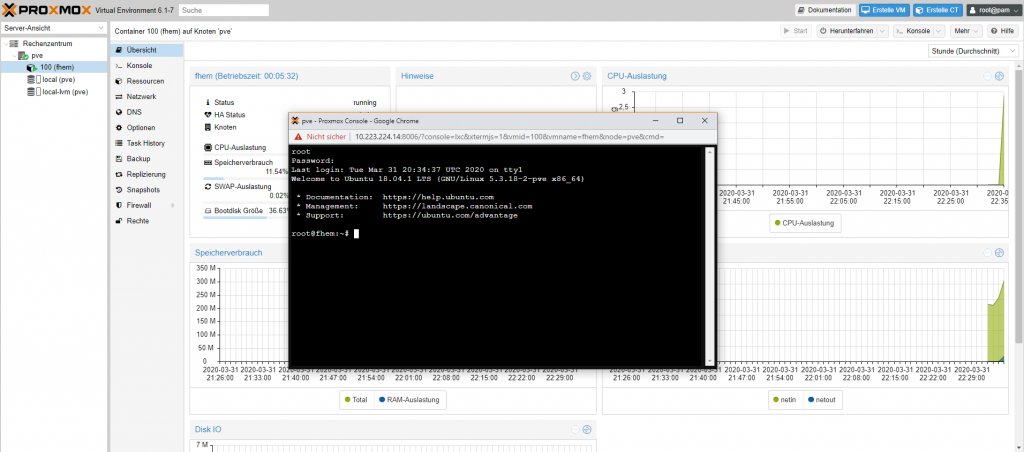Click the network chart undo zoom icon

click(987, 253)
